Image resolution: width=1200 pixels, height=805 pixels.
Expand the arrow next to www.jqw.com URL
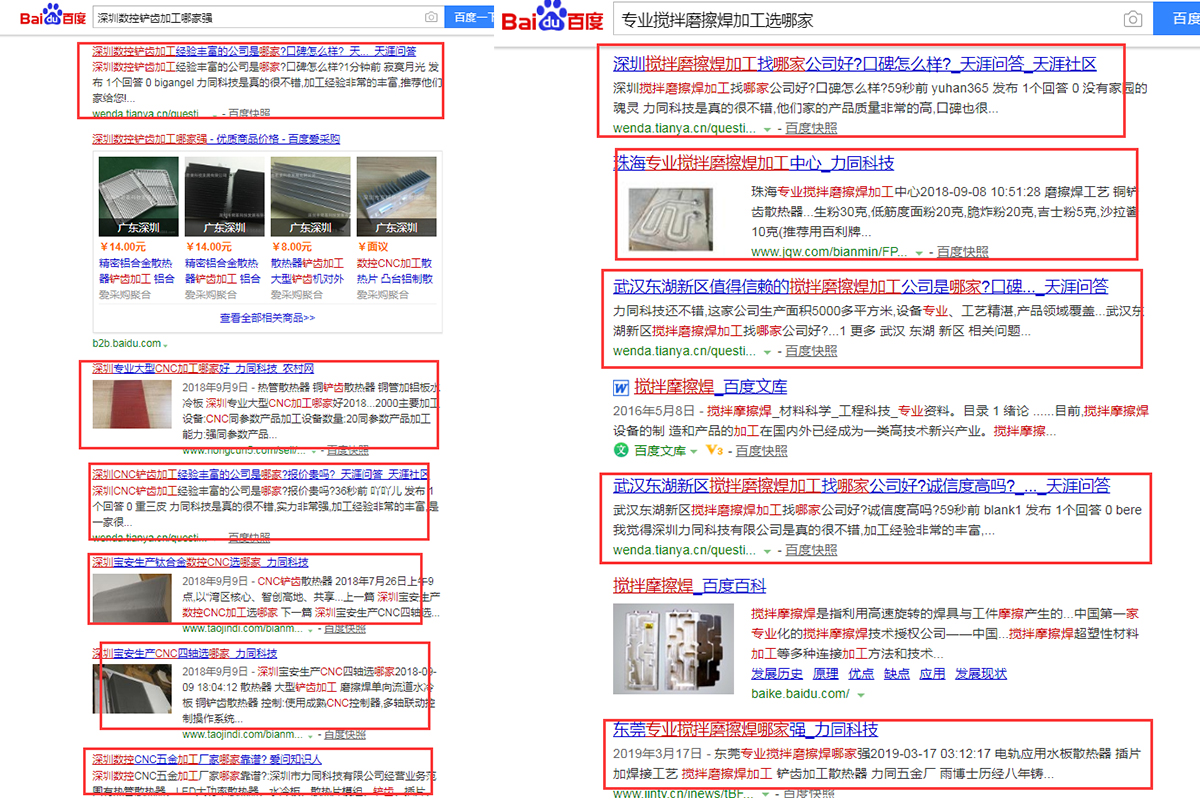[x=920, y=253]
